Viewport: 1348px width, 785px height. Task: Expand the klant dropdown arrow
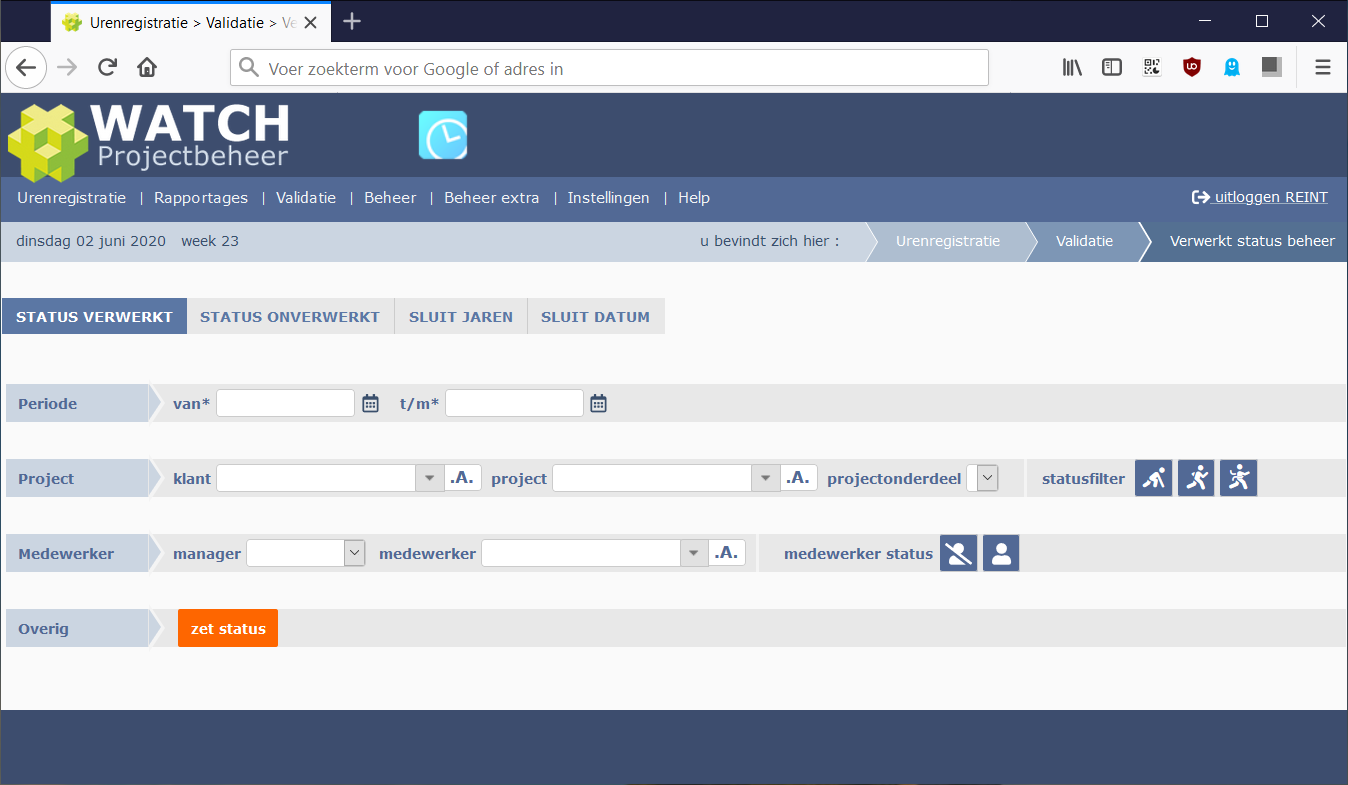pyautogui.click(x=430, y=478)
